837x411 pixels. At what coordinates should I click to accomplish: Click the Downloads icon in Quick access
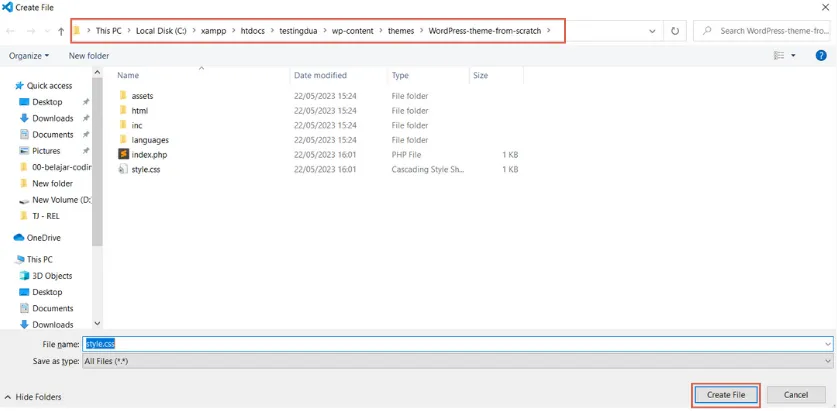pyautogui.click(x=25, y=118)
